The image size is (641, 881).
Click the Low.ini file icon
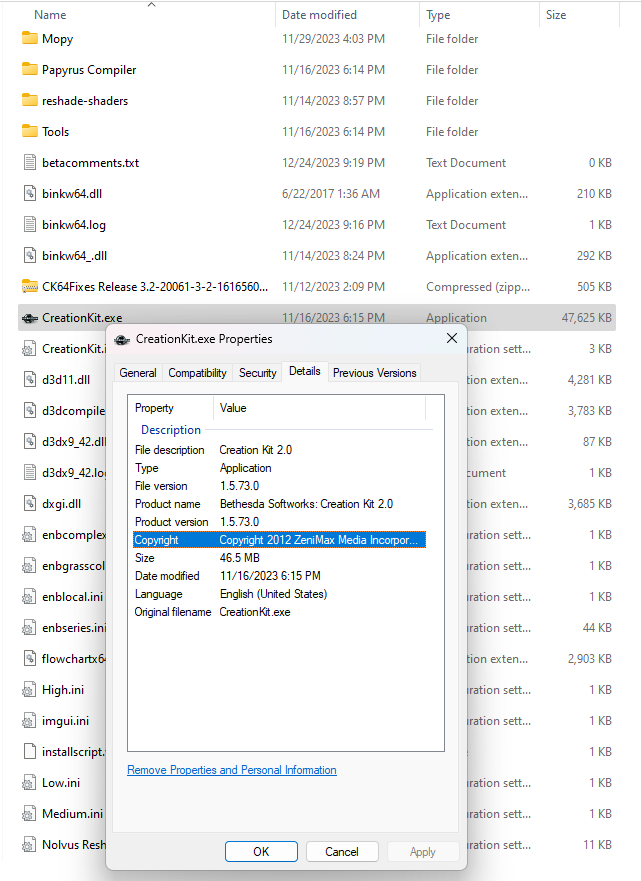point(30,782)
